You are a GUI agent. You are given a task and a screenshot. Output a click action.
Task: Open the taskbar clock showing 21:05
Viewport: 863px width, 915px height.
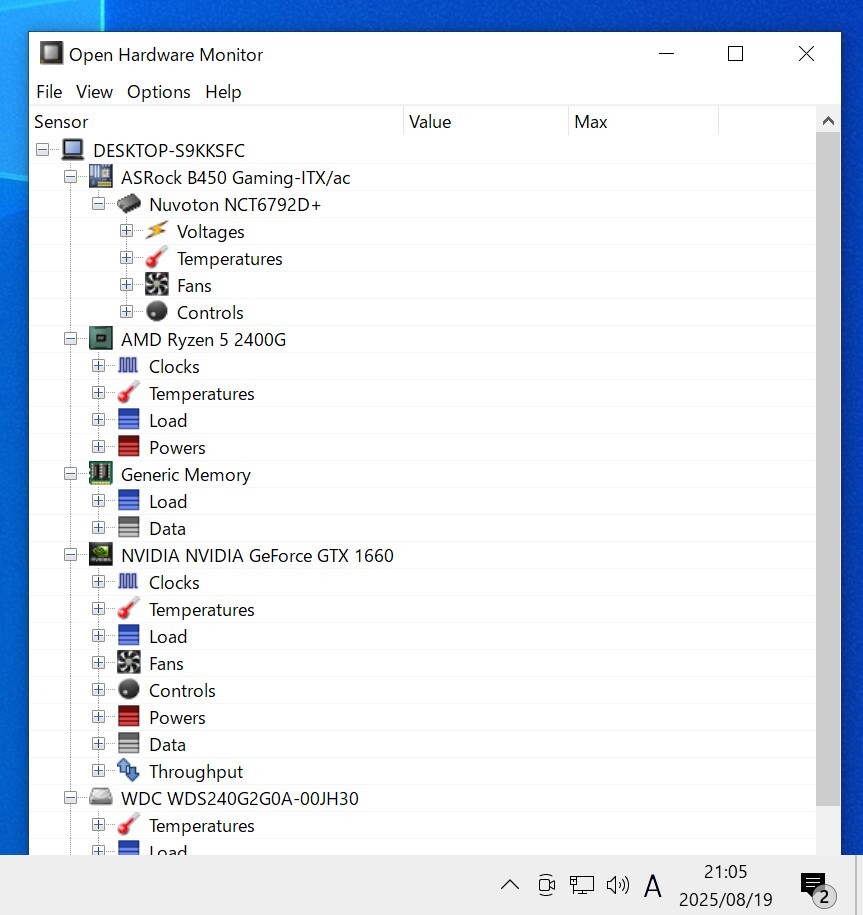pyautogui.click(x=725, y=885)
